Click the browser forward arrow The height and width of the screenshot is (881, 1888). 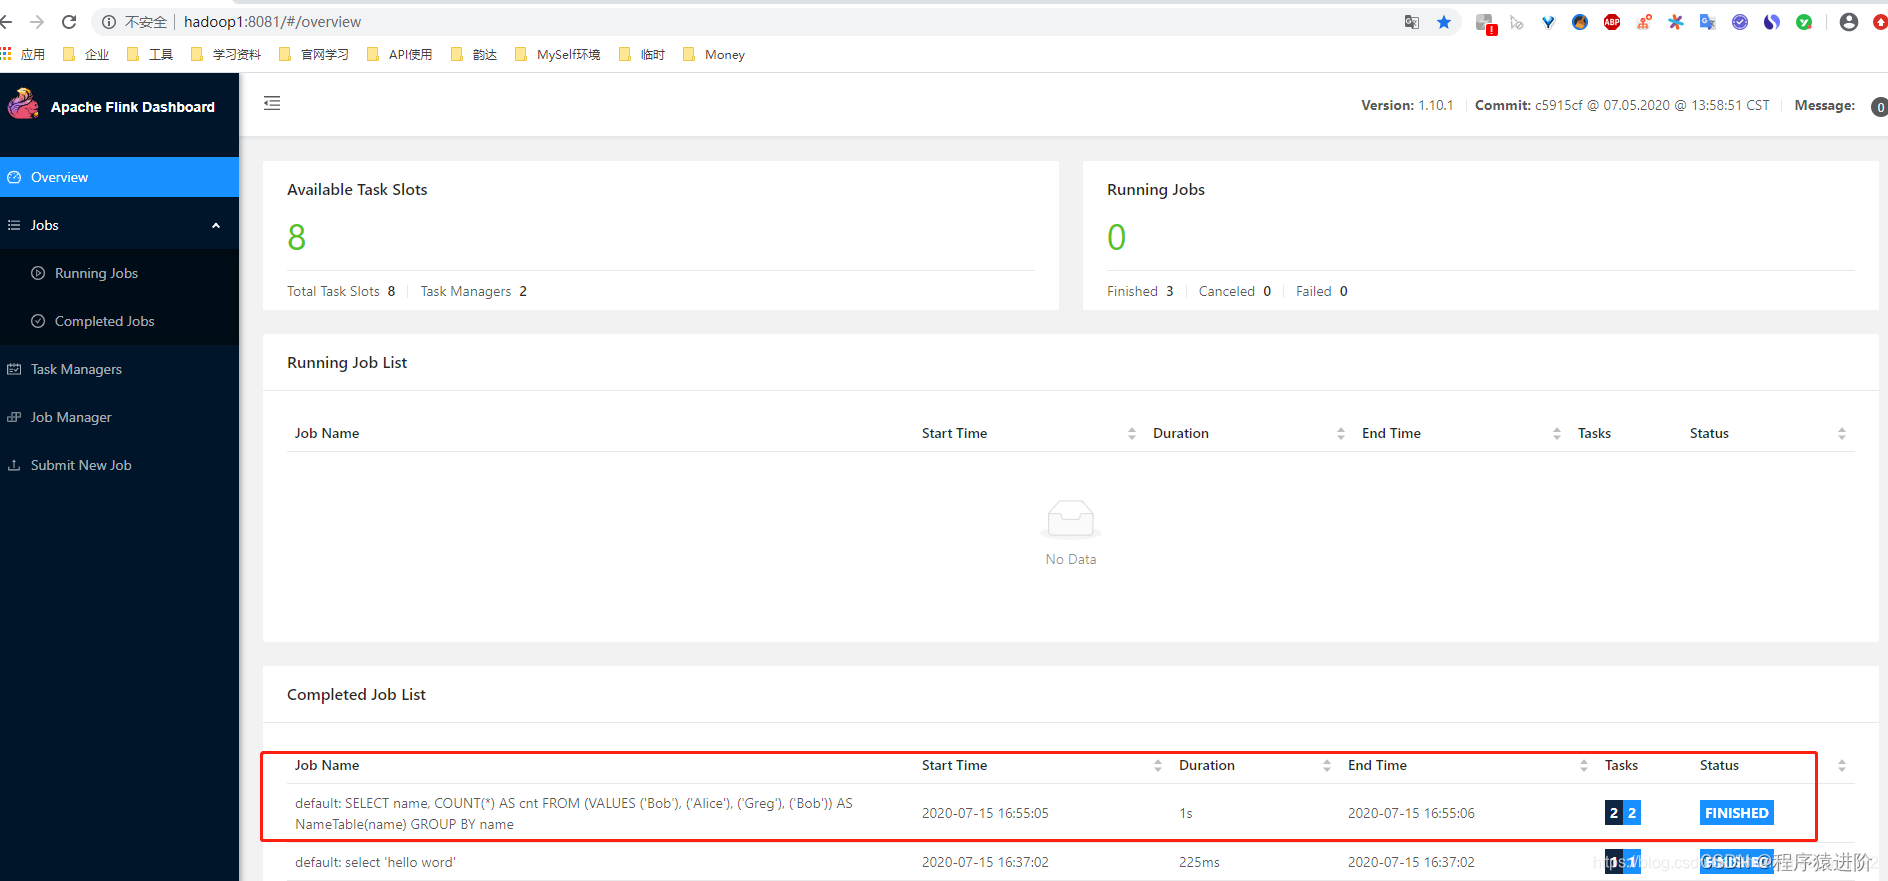37,21
